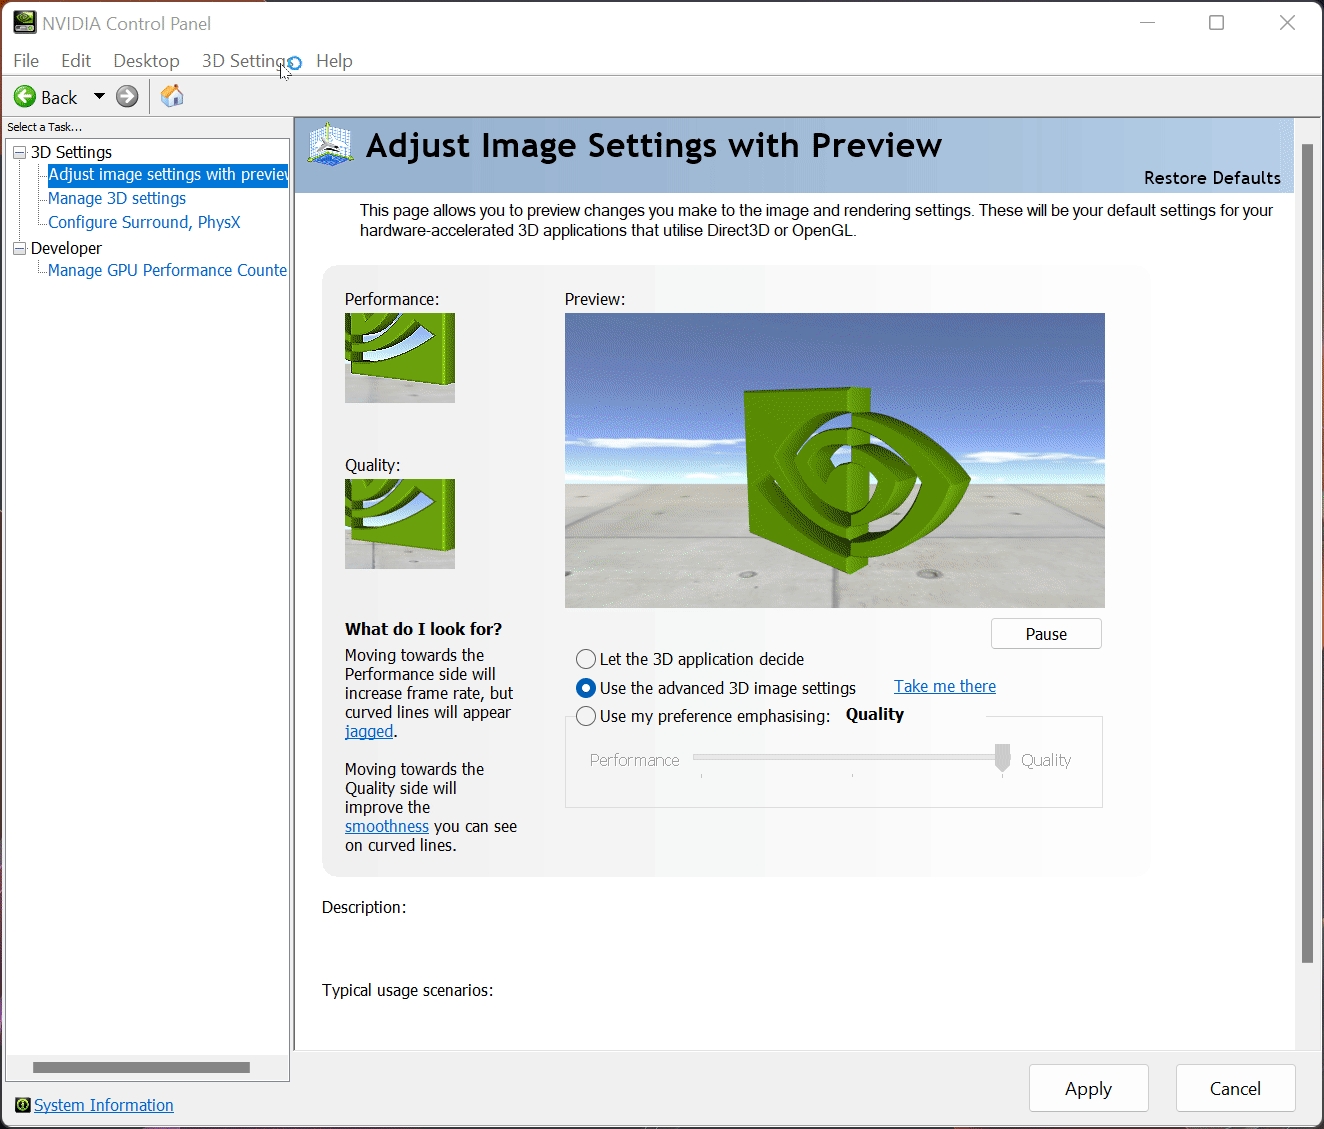Click the Home icon in toolbar
Screen dimensions: 1324x1129
pos(172,96)
